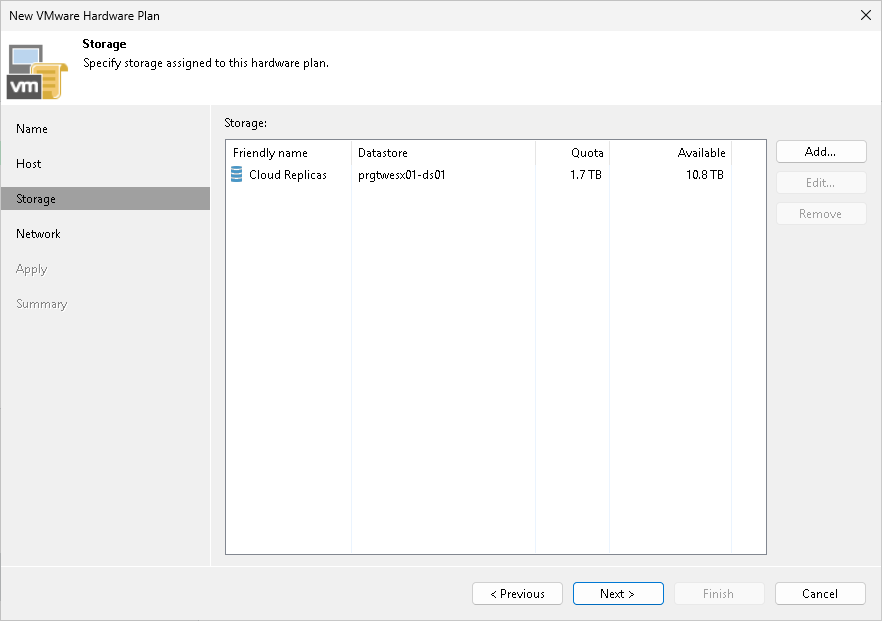Select the Name step in the sidebar

point(32,128)
